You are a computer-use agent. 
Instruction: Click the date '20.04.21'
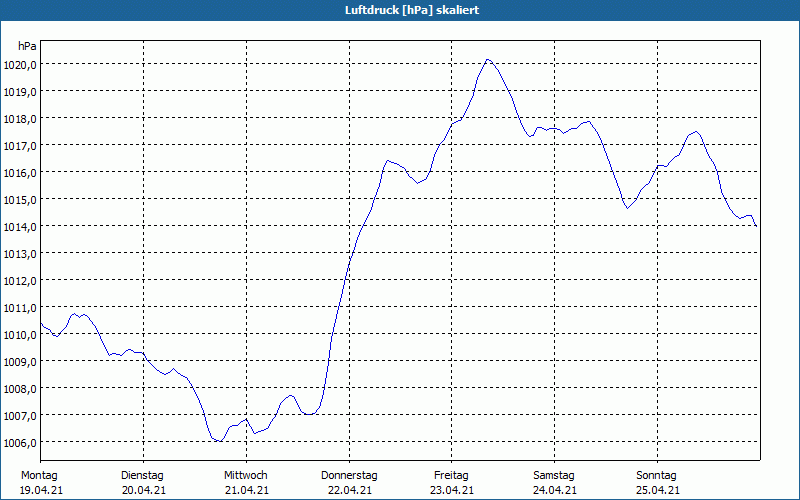coord(144,491)
